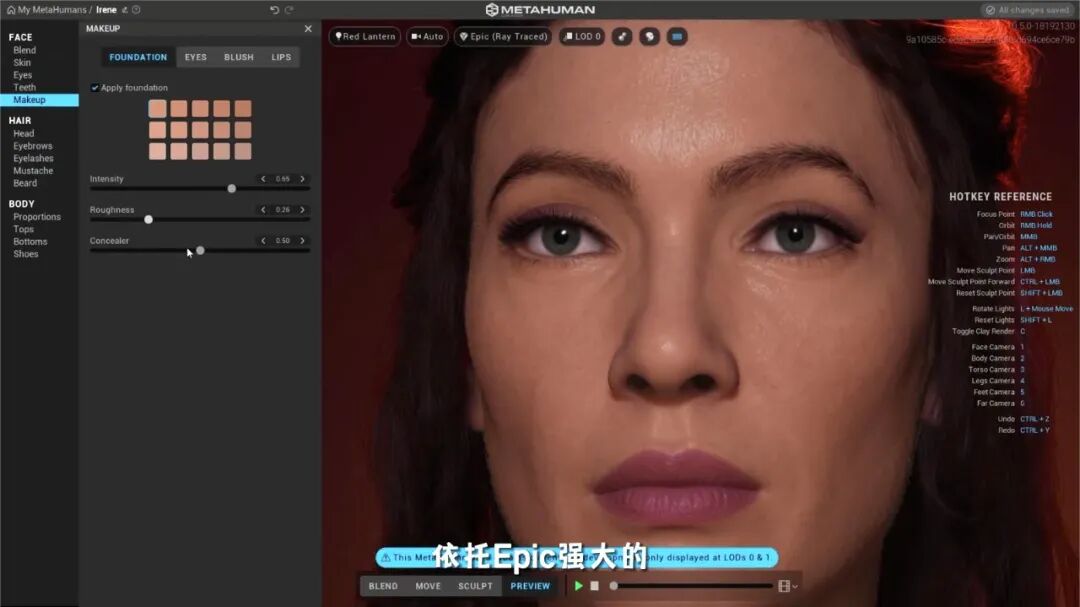1080x607 pixels.
Task: Increase Roughness with right arrow stepper
Action: pyautogui.click(x=302, y=209)
